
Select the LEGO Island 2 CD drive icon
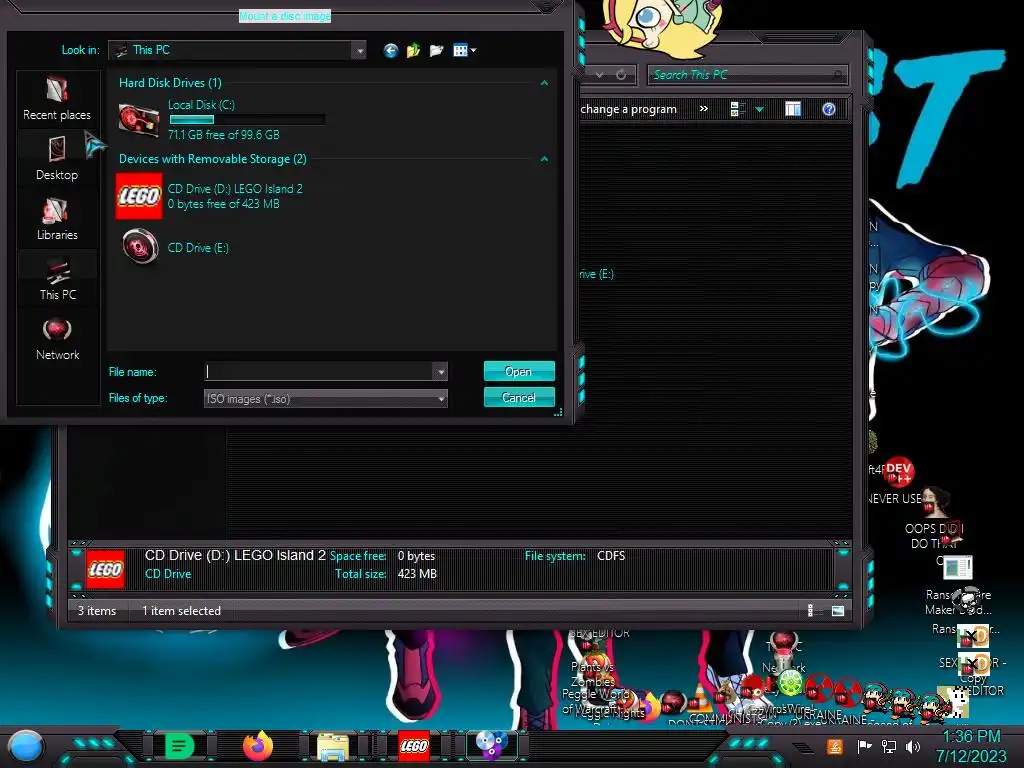point(139,196)
